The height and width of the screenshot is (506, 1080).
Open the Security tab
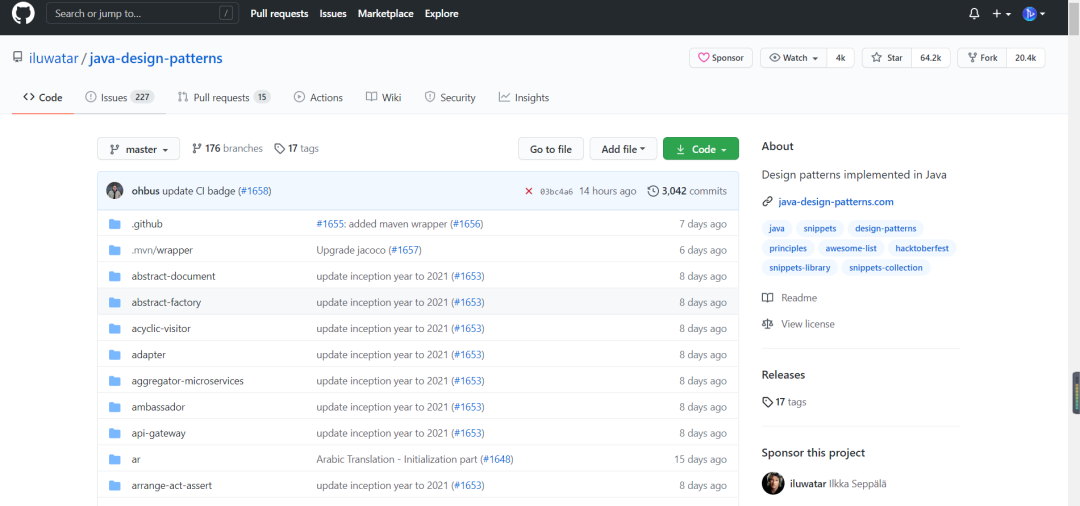click(450, 98)
